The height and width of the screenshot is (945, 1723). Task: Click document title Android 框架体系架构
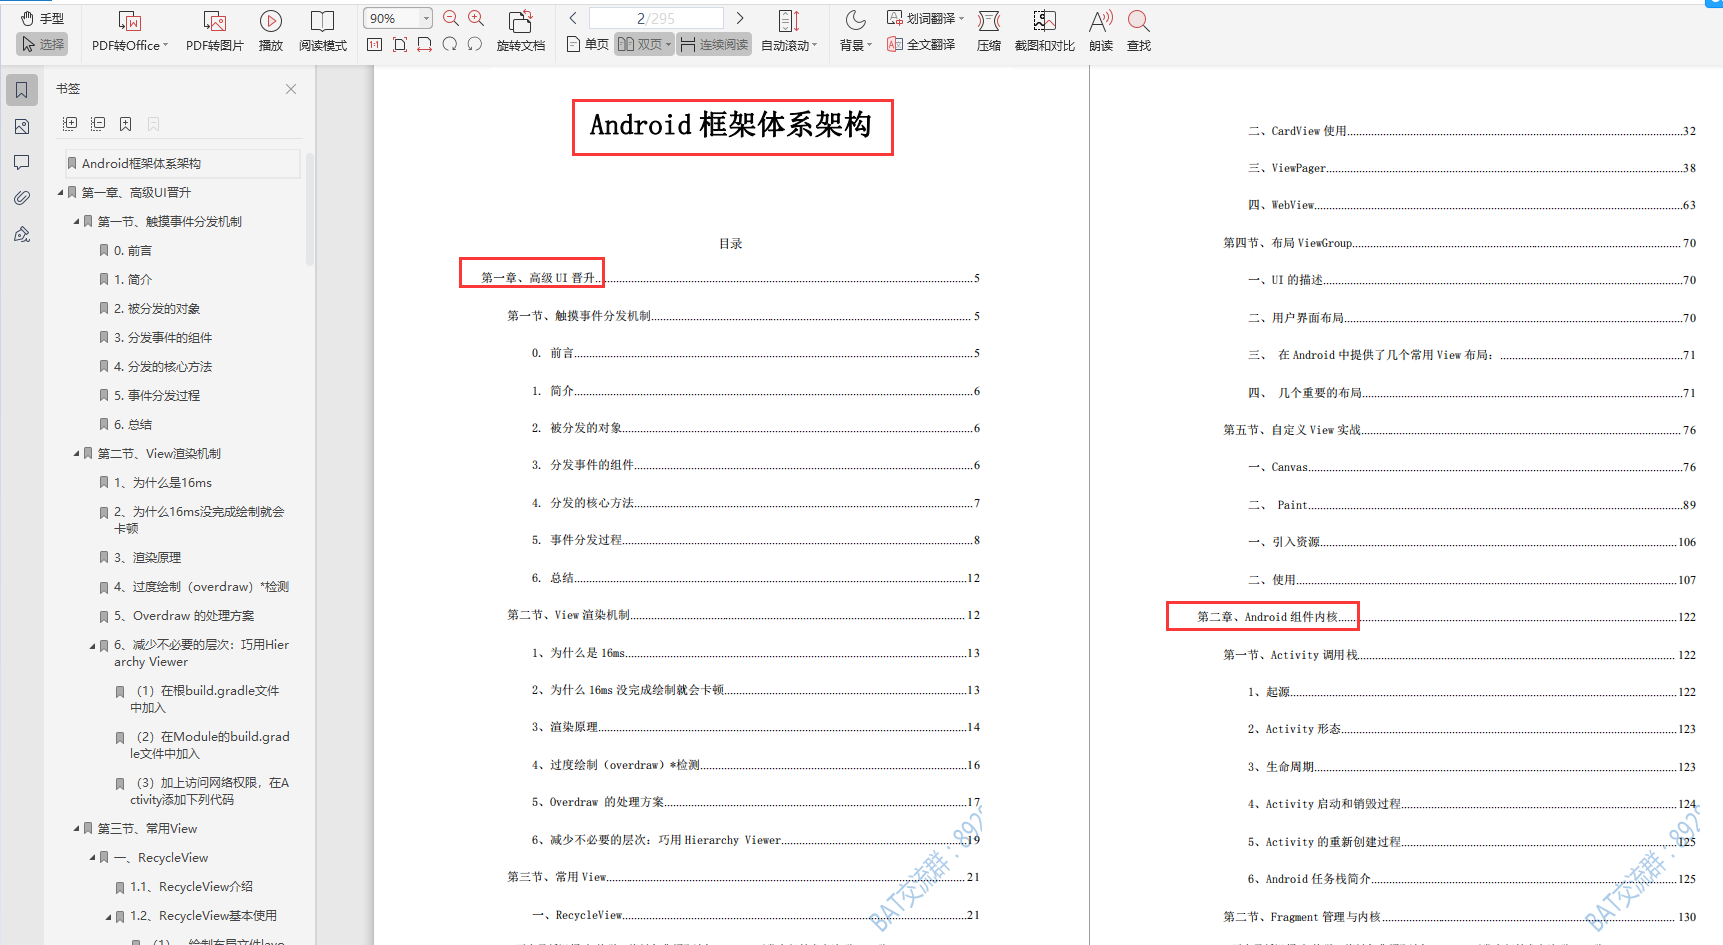pos(731,125)
